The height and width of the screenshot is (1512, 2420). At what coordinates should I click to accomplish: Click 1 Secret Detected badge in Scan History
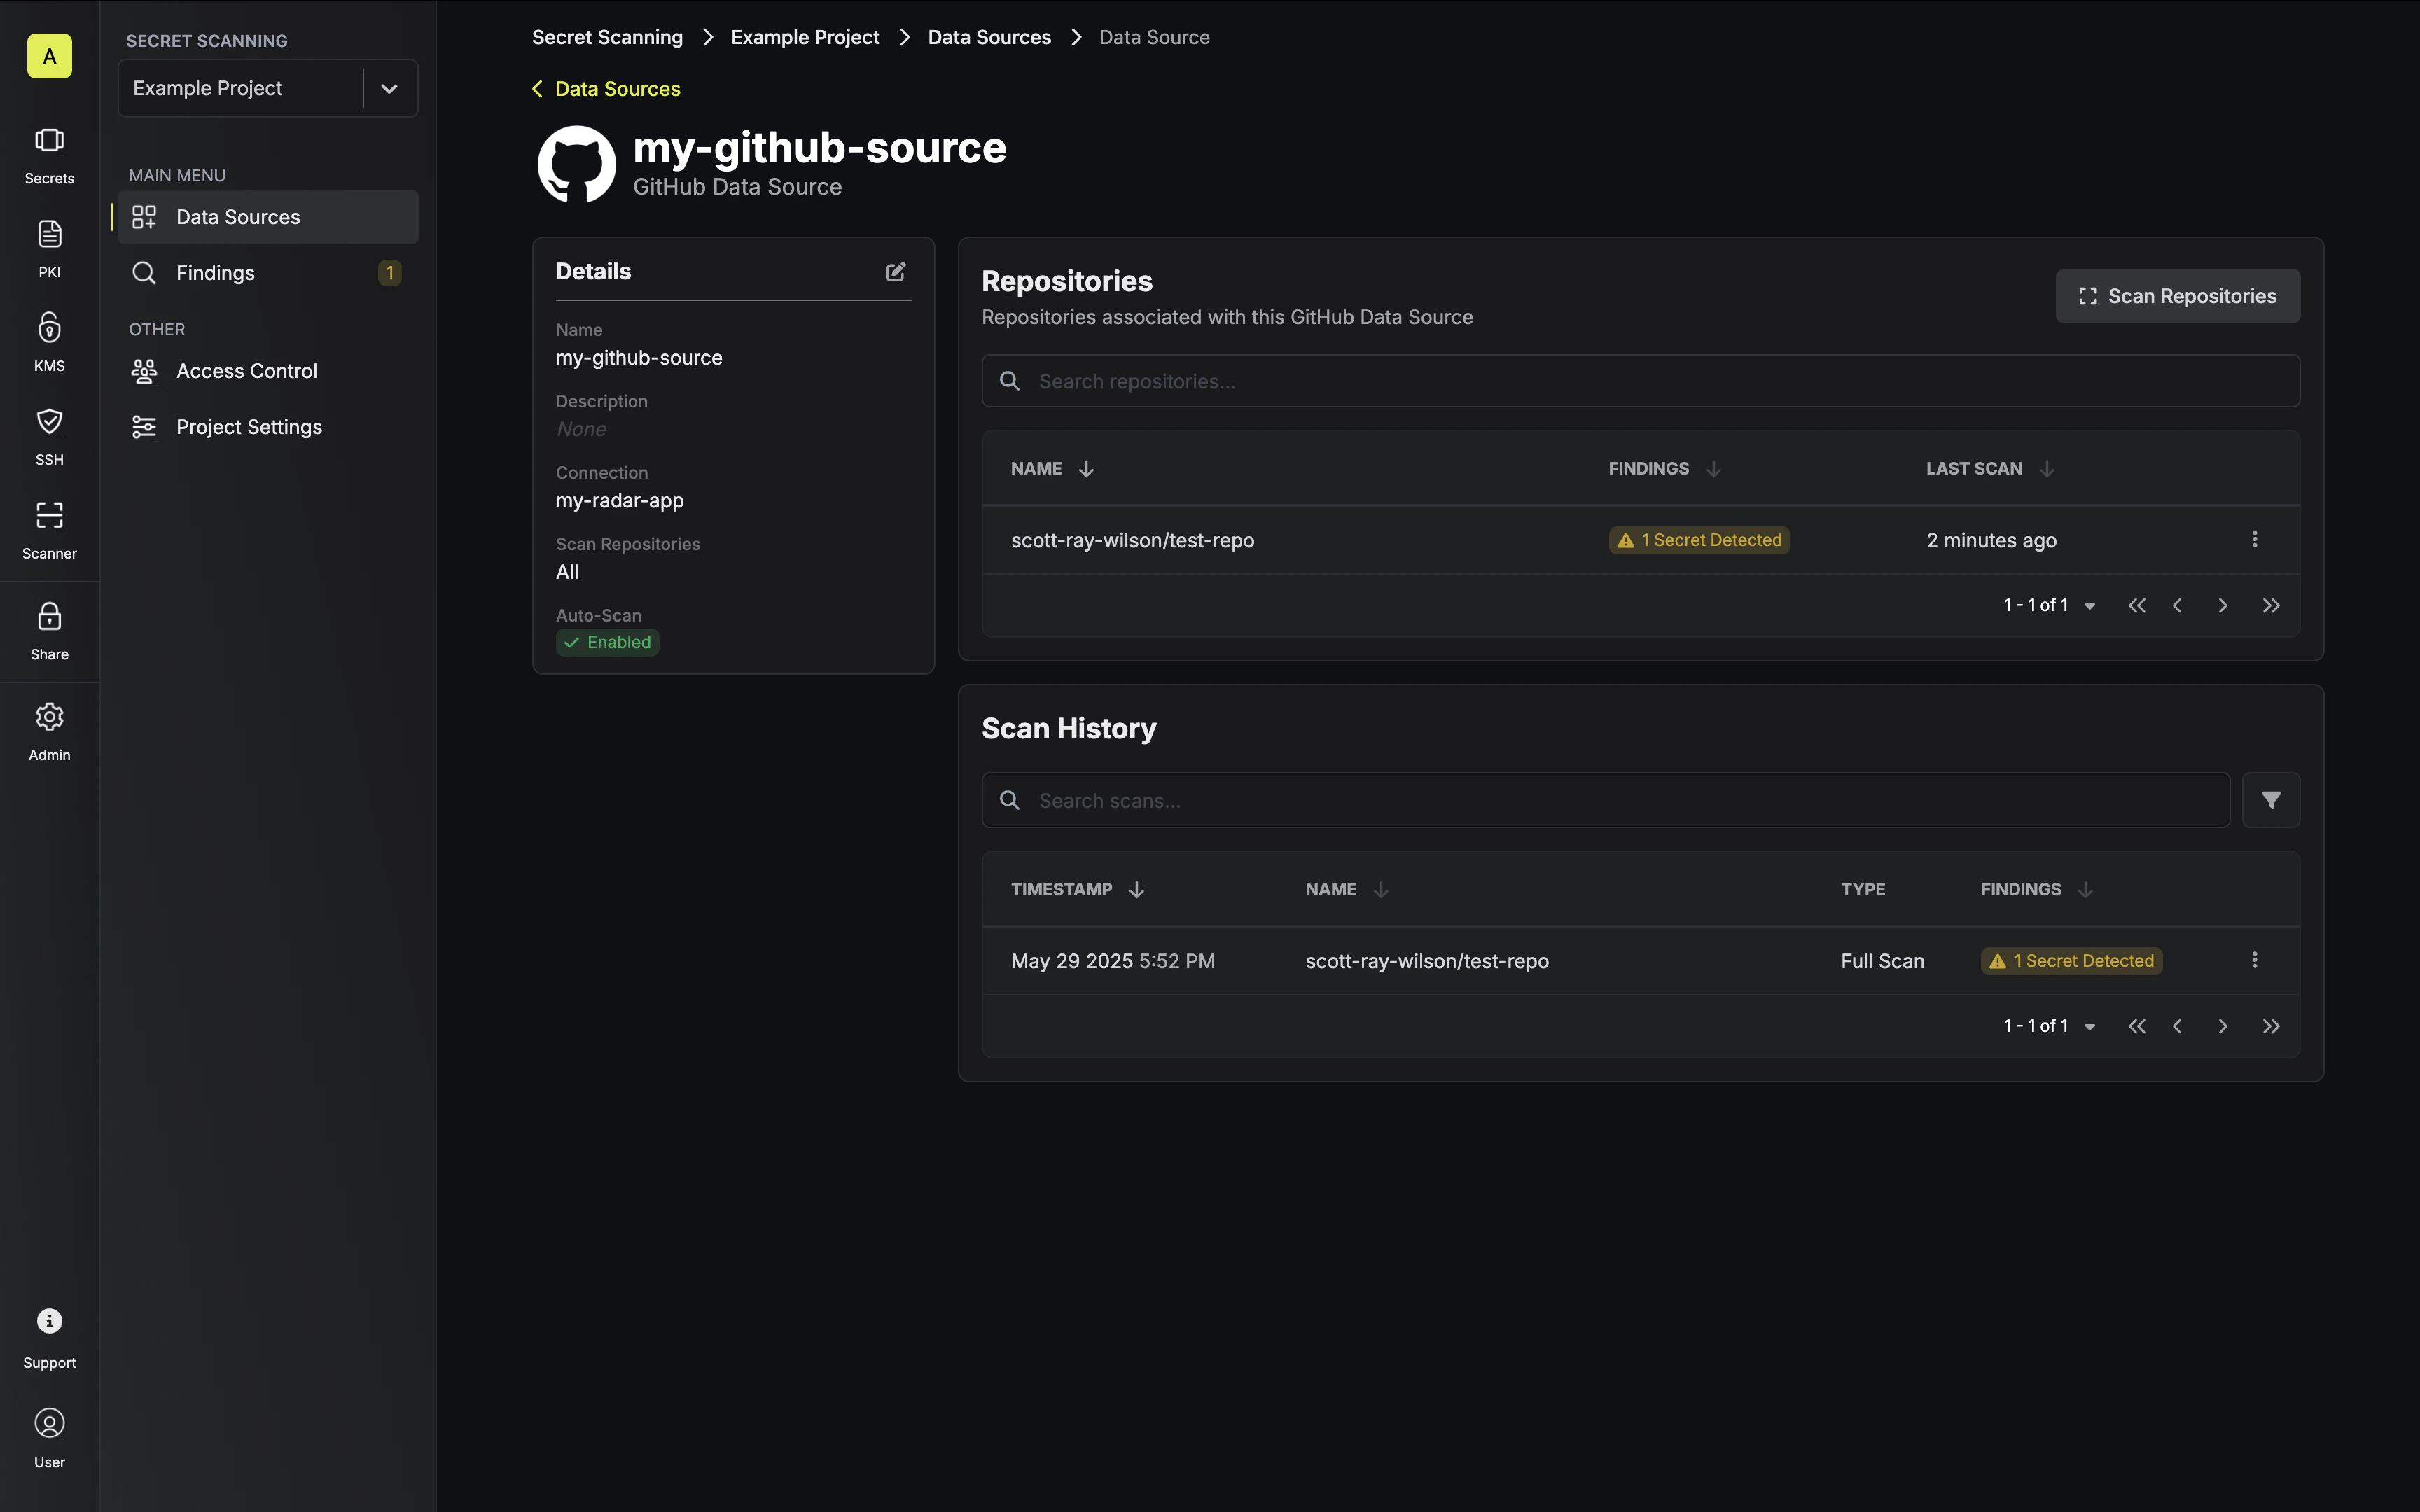pyautogui.click(x=2071, y=961)
